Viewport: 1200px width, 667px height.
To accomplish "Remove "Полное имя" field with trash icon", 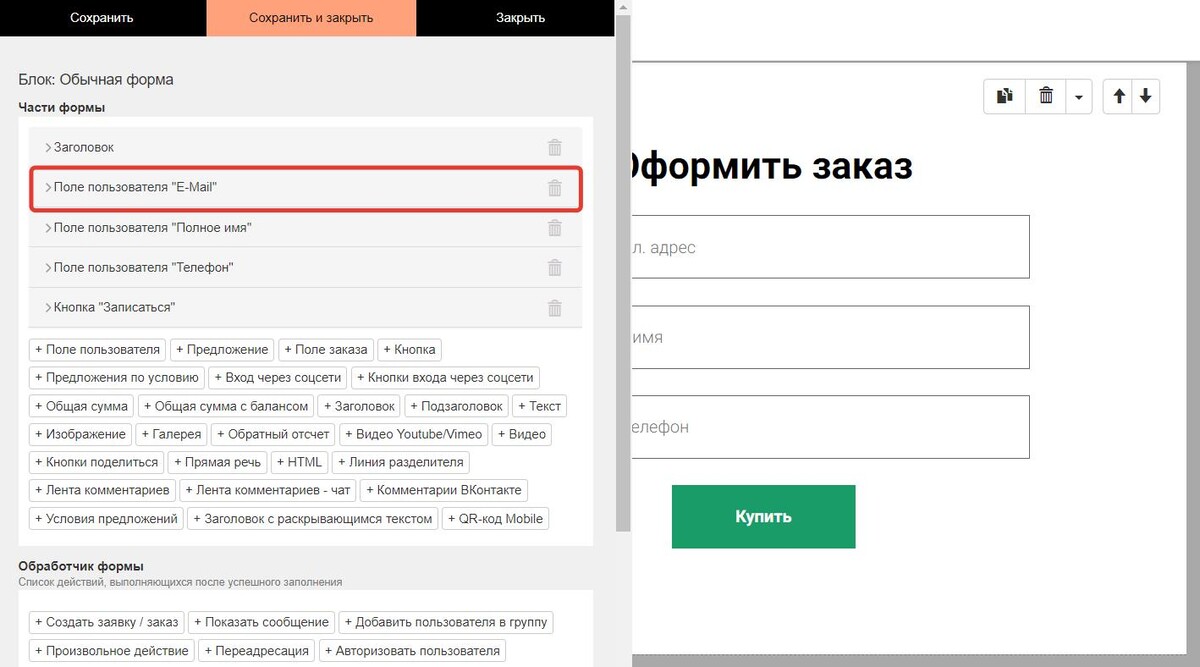I will click(x=555, y=227).
